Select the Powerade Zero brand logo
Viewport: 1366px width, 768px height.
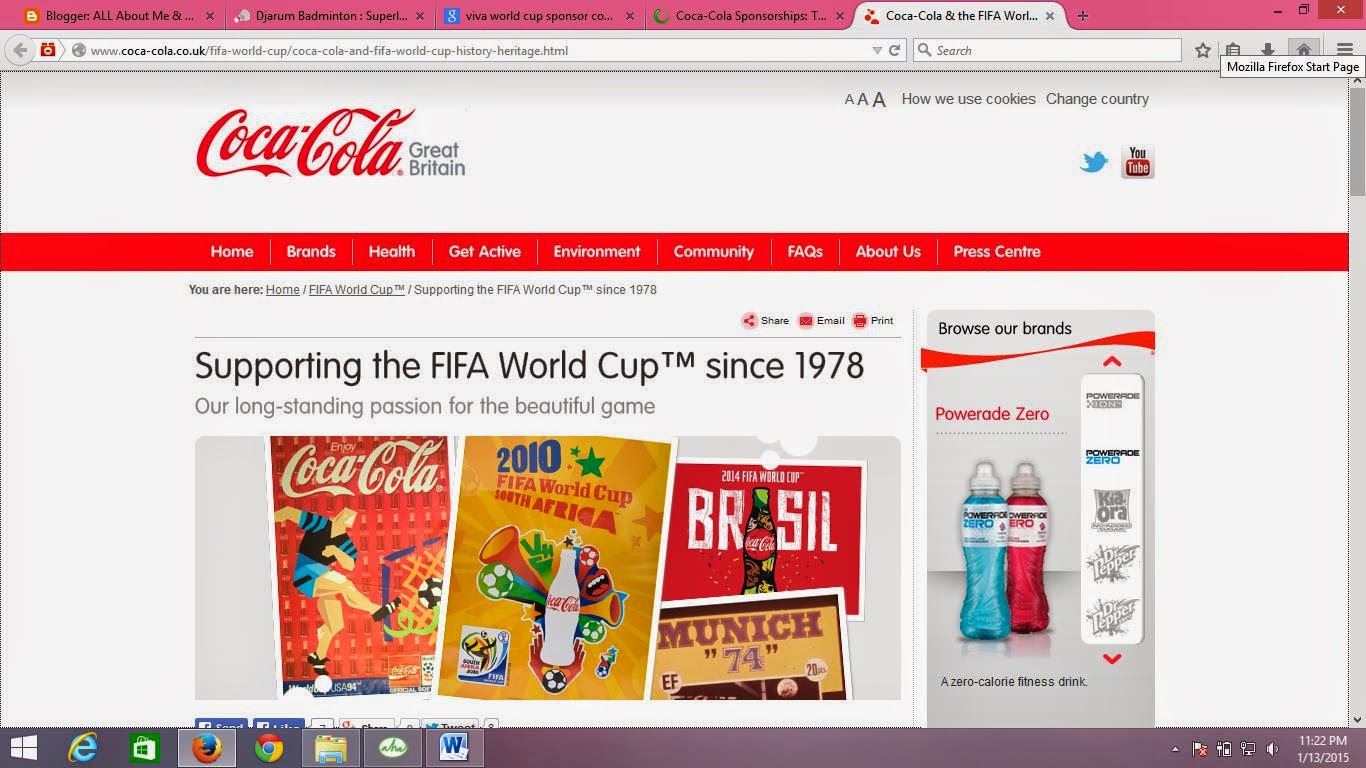click(x=1112, y=456)
